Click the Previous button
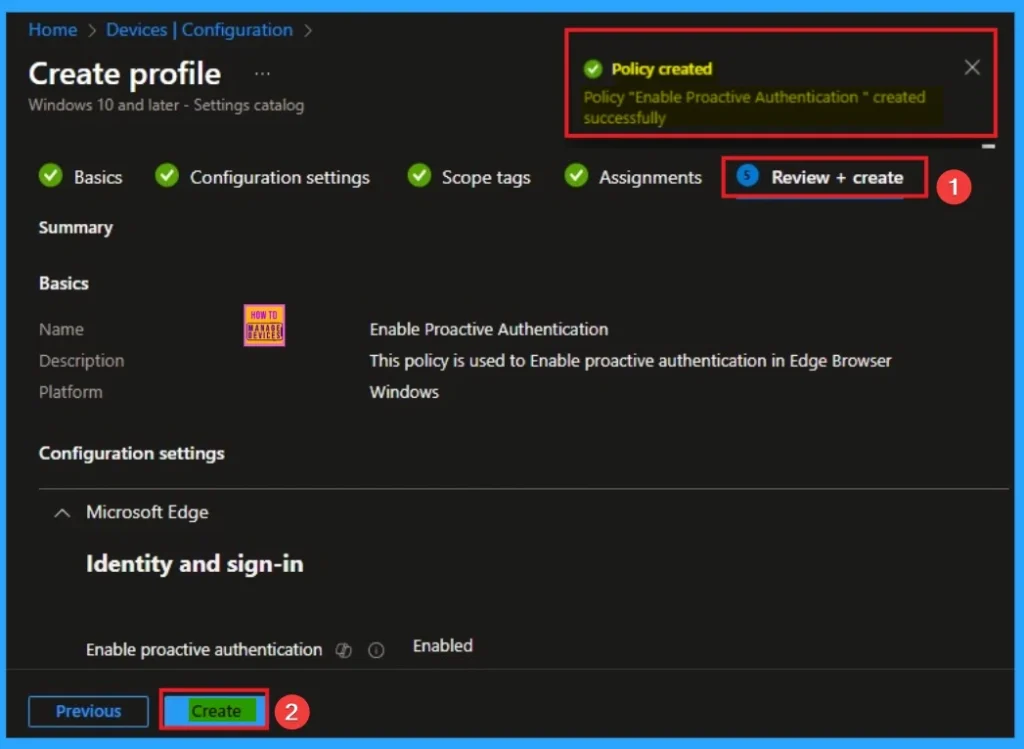Screen dimensions: 1024x749 click(88, 711)
